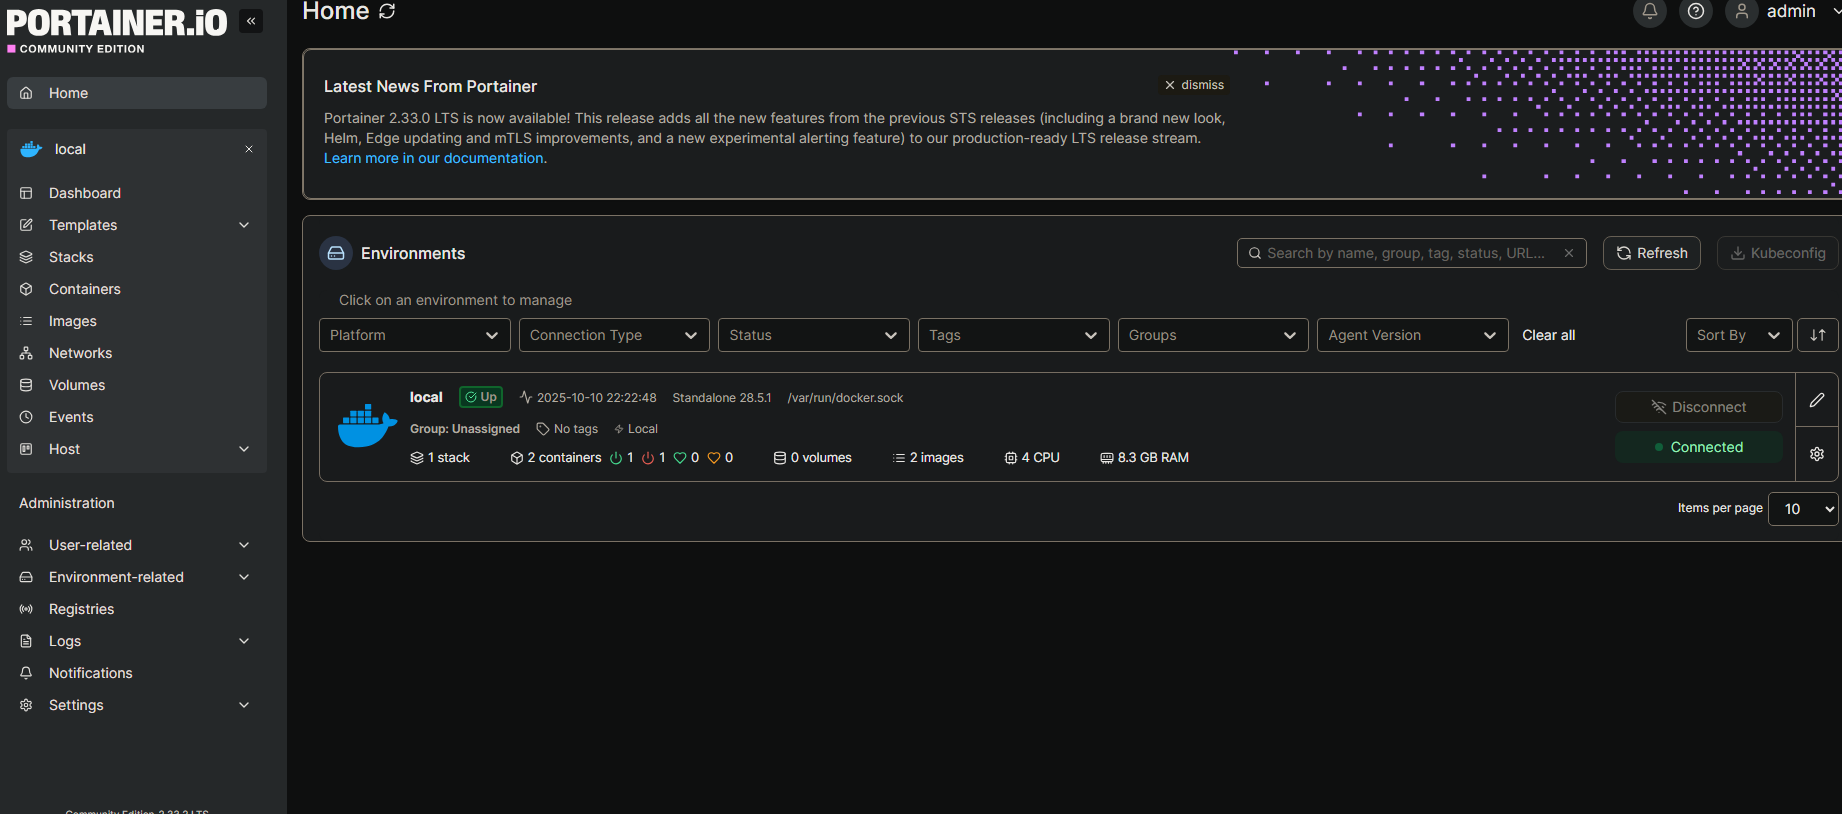This screenshot has width=1842, height=814.
Task: Click the /var/run/docker.sock URL text
Action: (x=845, y=398)
